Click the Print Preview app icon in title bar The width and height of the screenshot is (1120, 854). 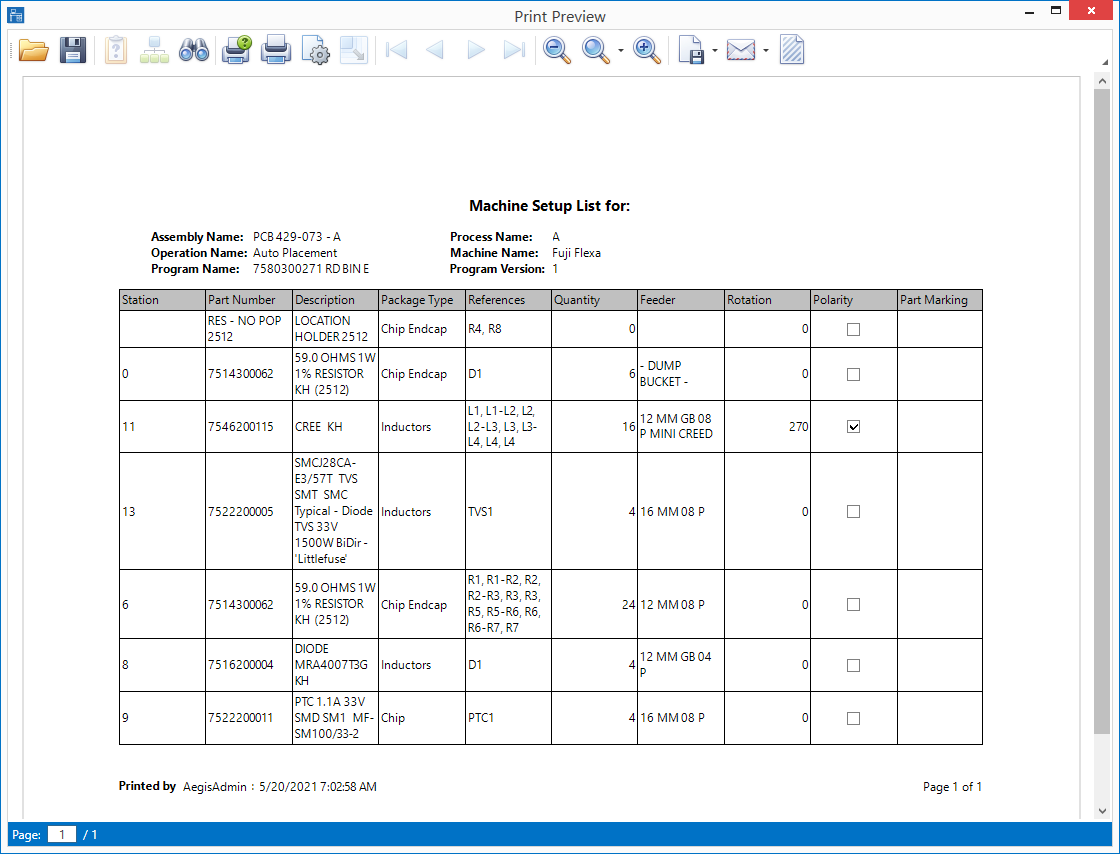[17, 15]
